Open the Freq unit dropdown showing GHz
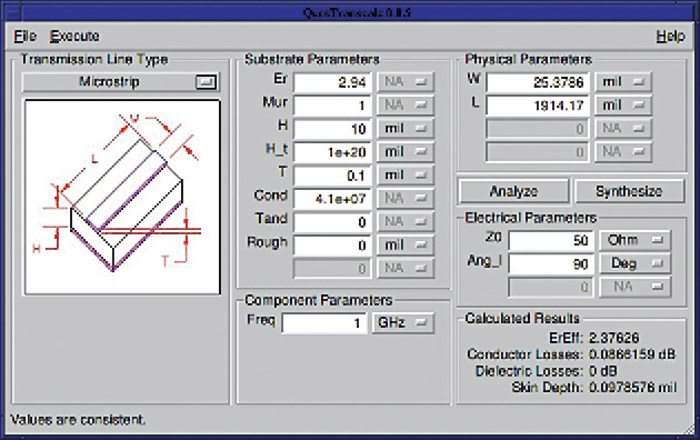 tap(405, 323)
